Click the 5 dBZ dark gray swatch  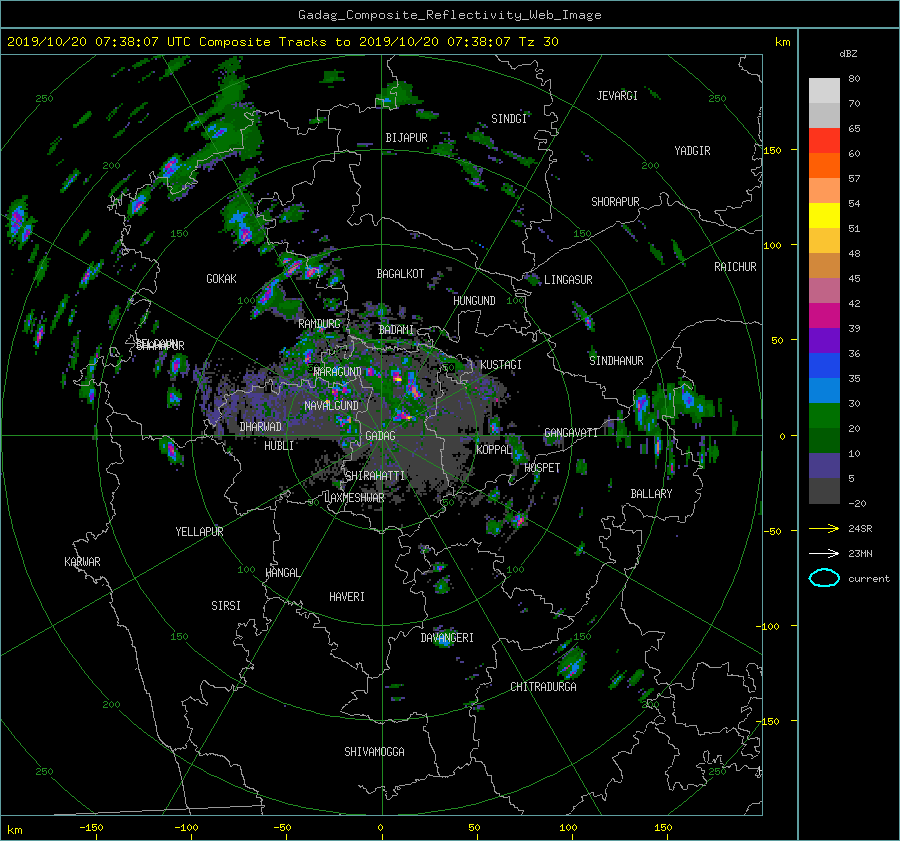click(824, 490)
